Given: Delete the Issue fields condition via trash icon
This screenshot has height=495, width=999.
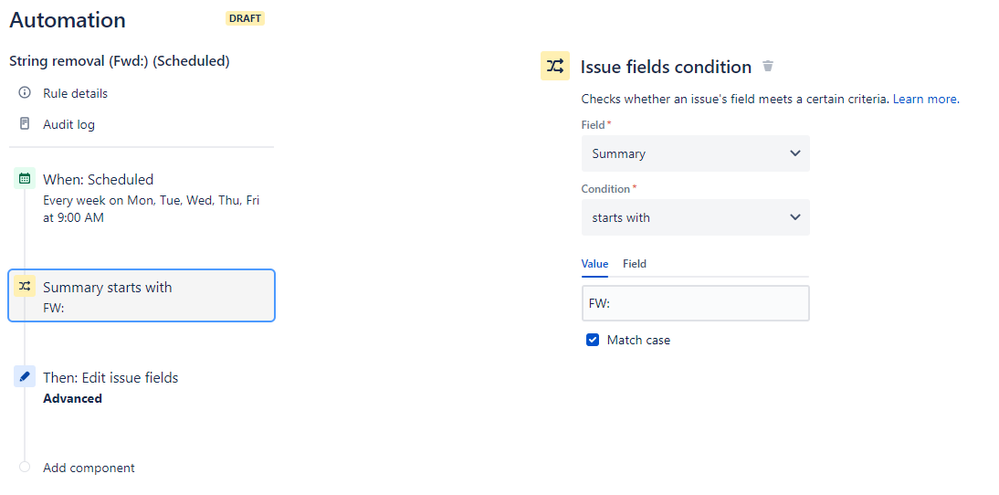Looking at the screenshot, I should (768, 66).
